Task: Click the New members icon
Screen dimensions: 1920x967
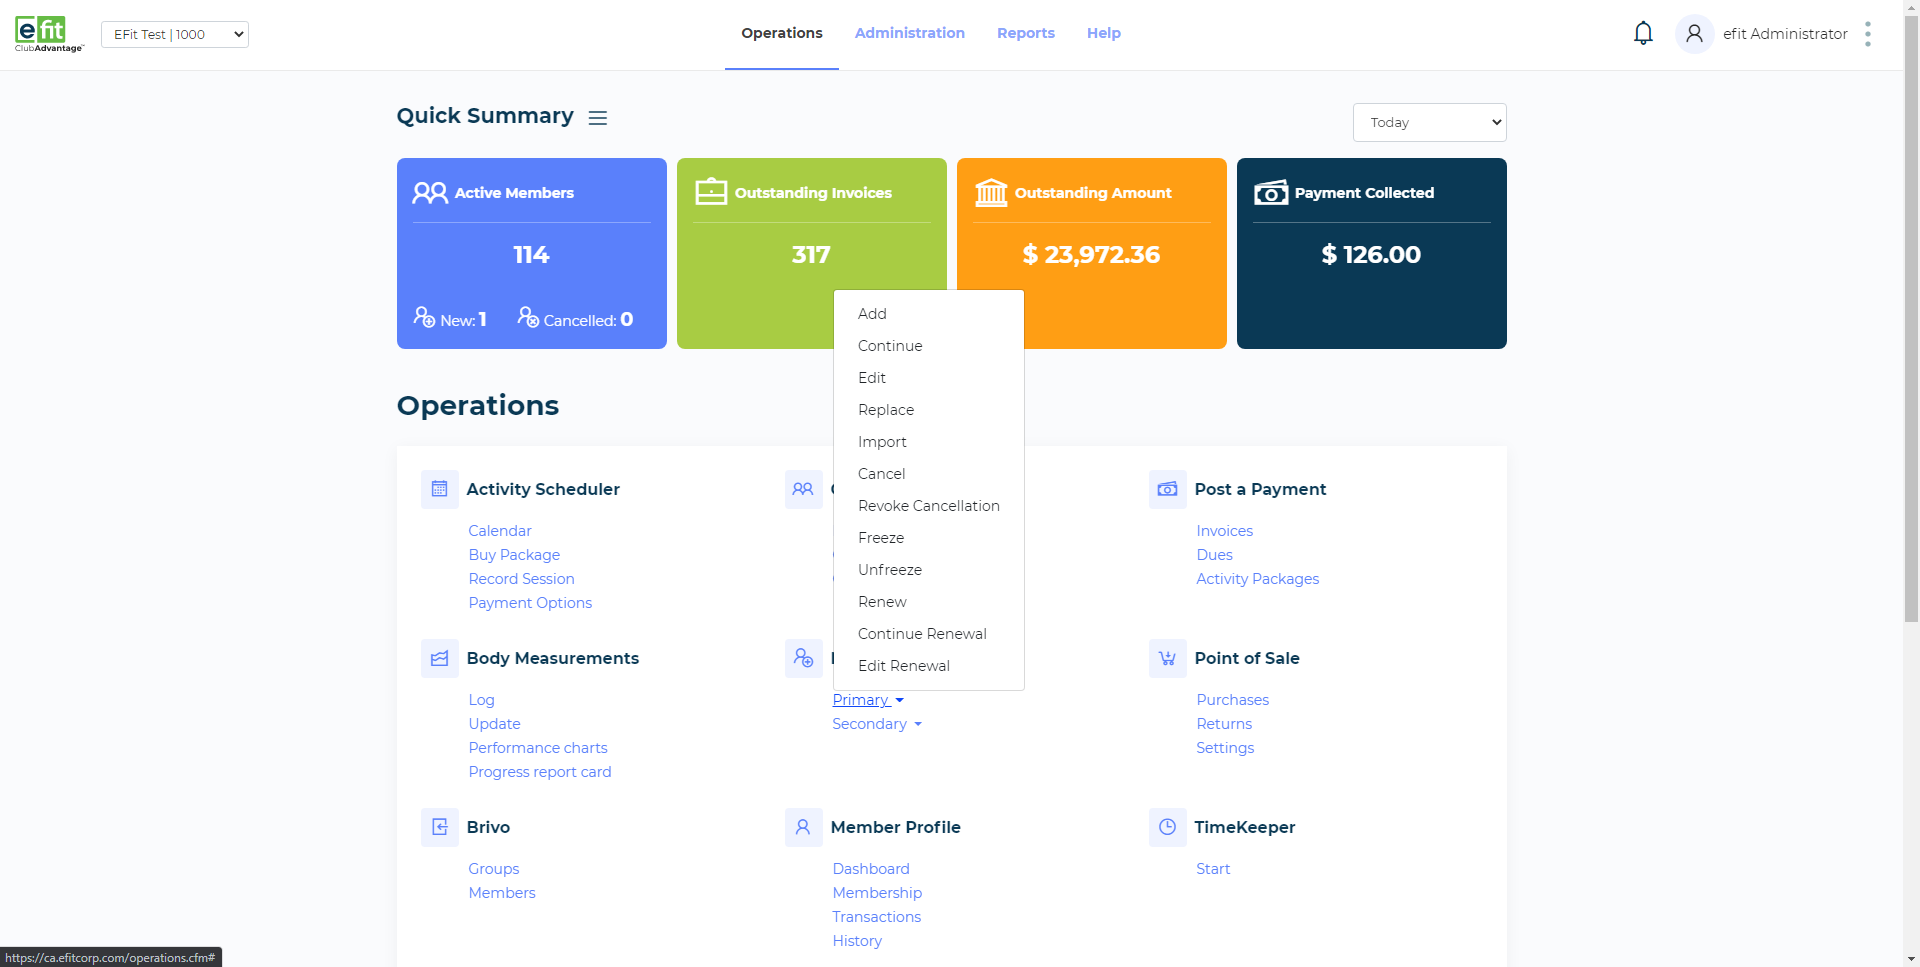Action: 424,317
